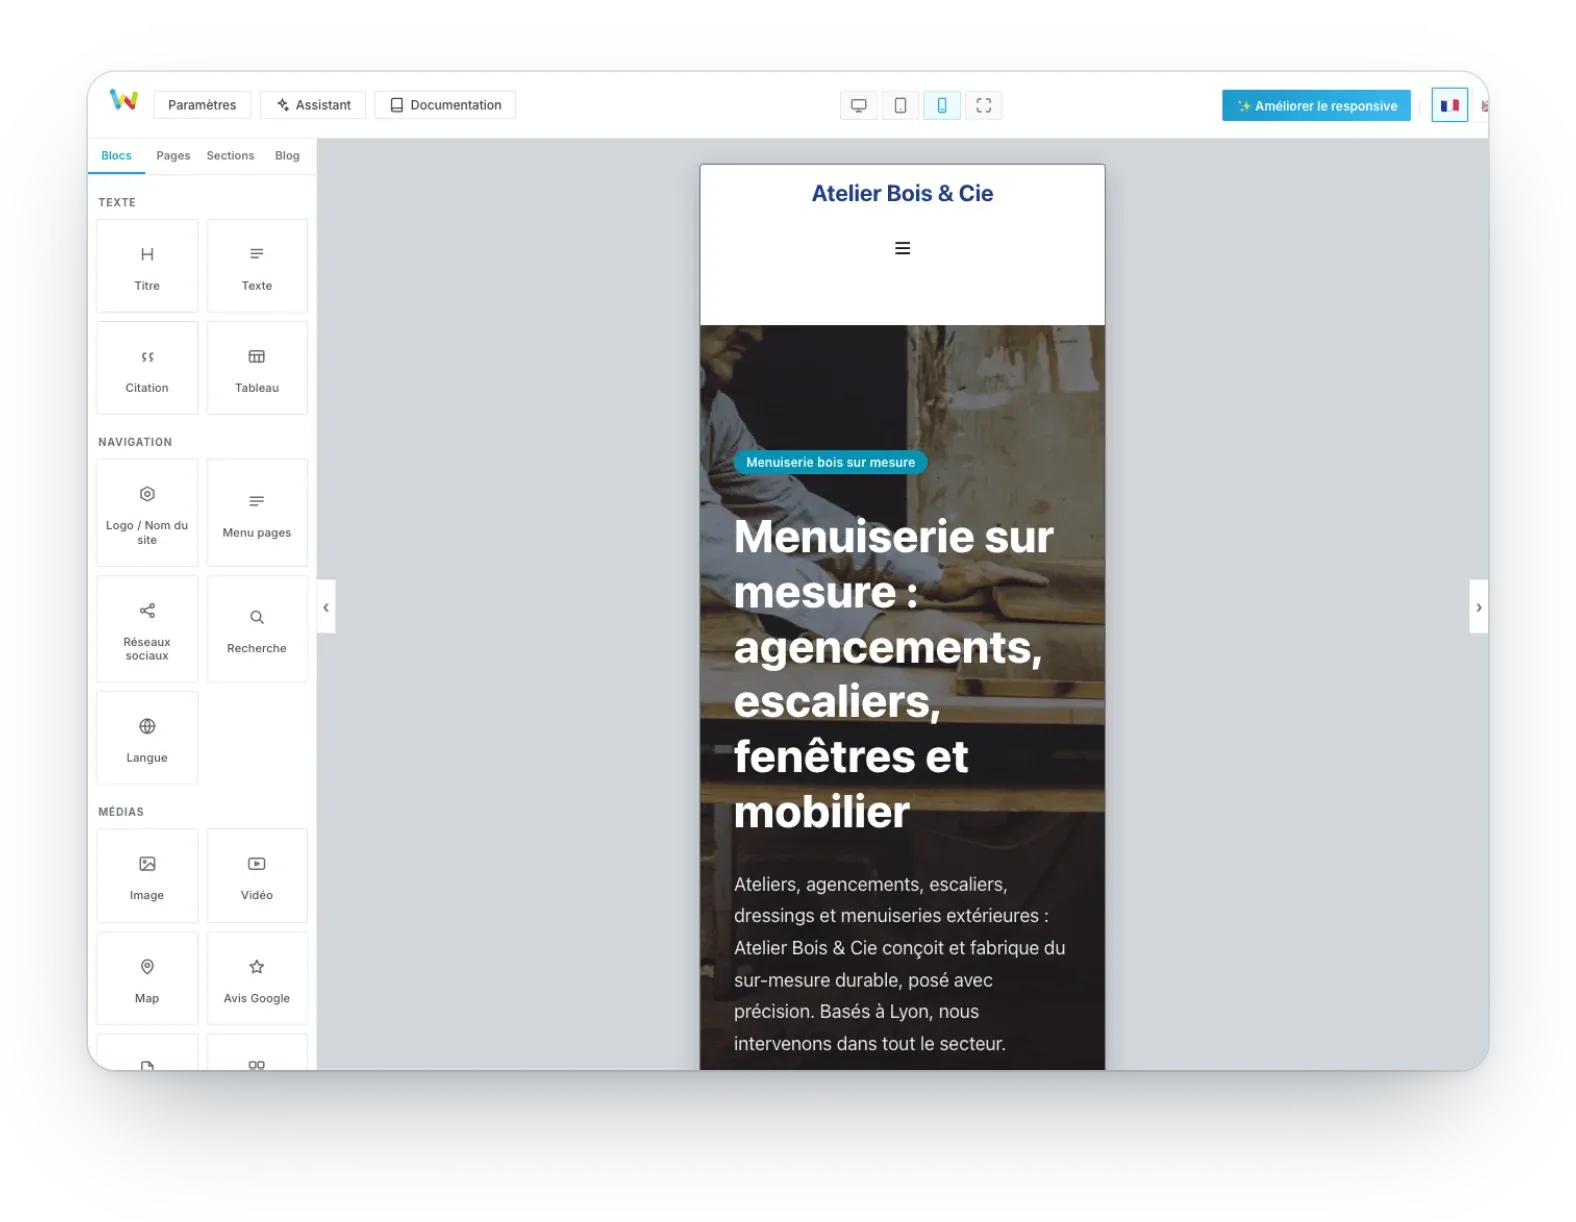This screenshot has width=1576, height=1222.
Task: Add a Vidéo block
Action: [257, 876]
